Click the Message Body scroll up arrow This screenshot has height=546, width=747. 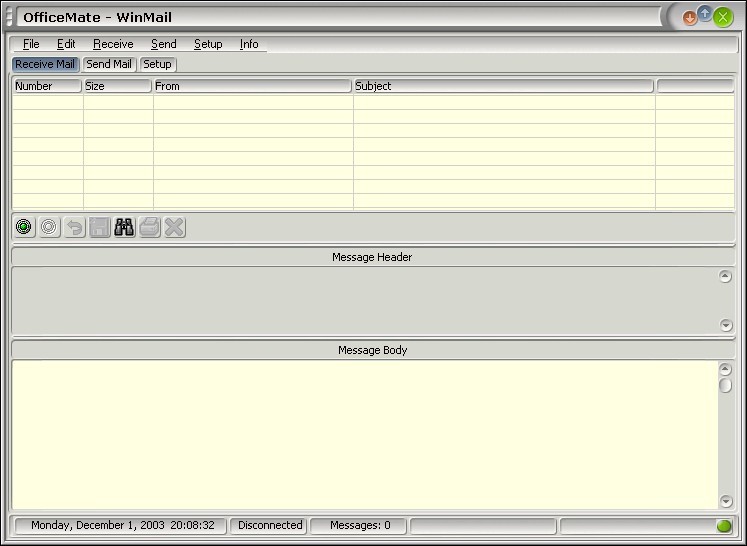click(x=725, y=369)
